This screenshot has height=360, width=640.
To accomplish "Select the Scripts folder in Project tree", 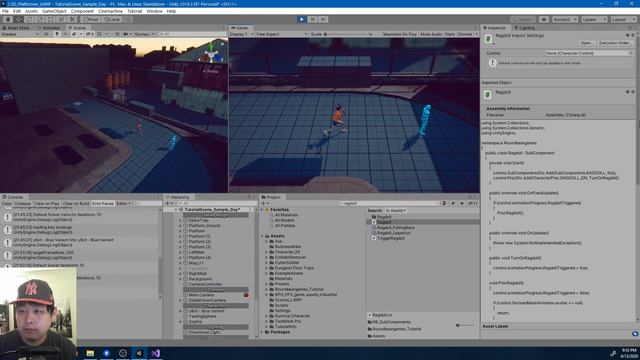I will (281, 305).
